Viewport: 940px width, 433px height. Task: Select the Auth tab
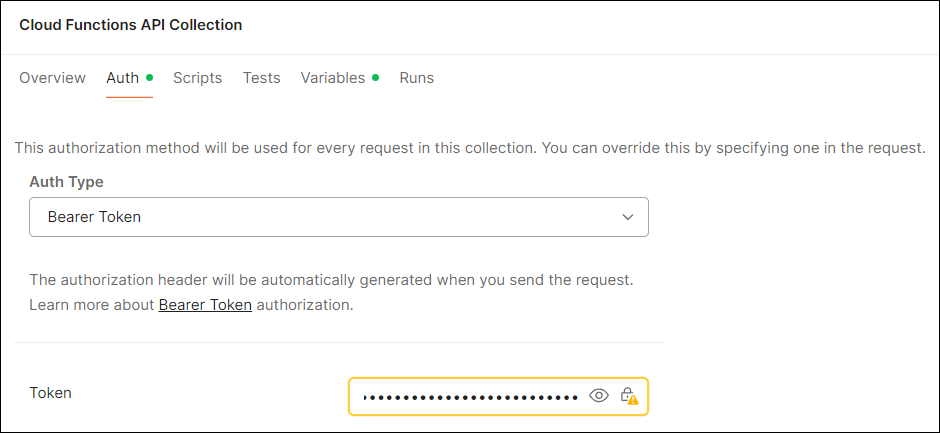pyautogui.click(x=122, y=78)
